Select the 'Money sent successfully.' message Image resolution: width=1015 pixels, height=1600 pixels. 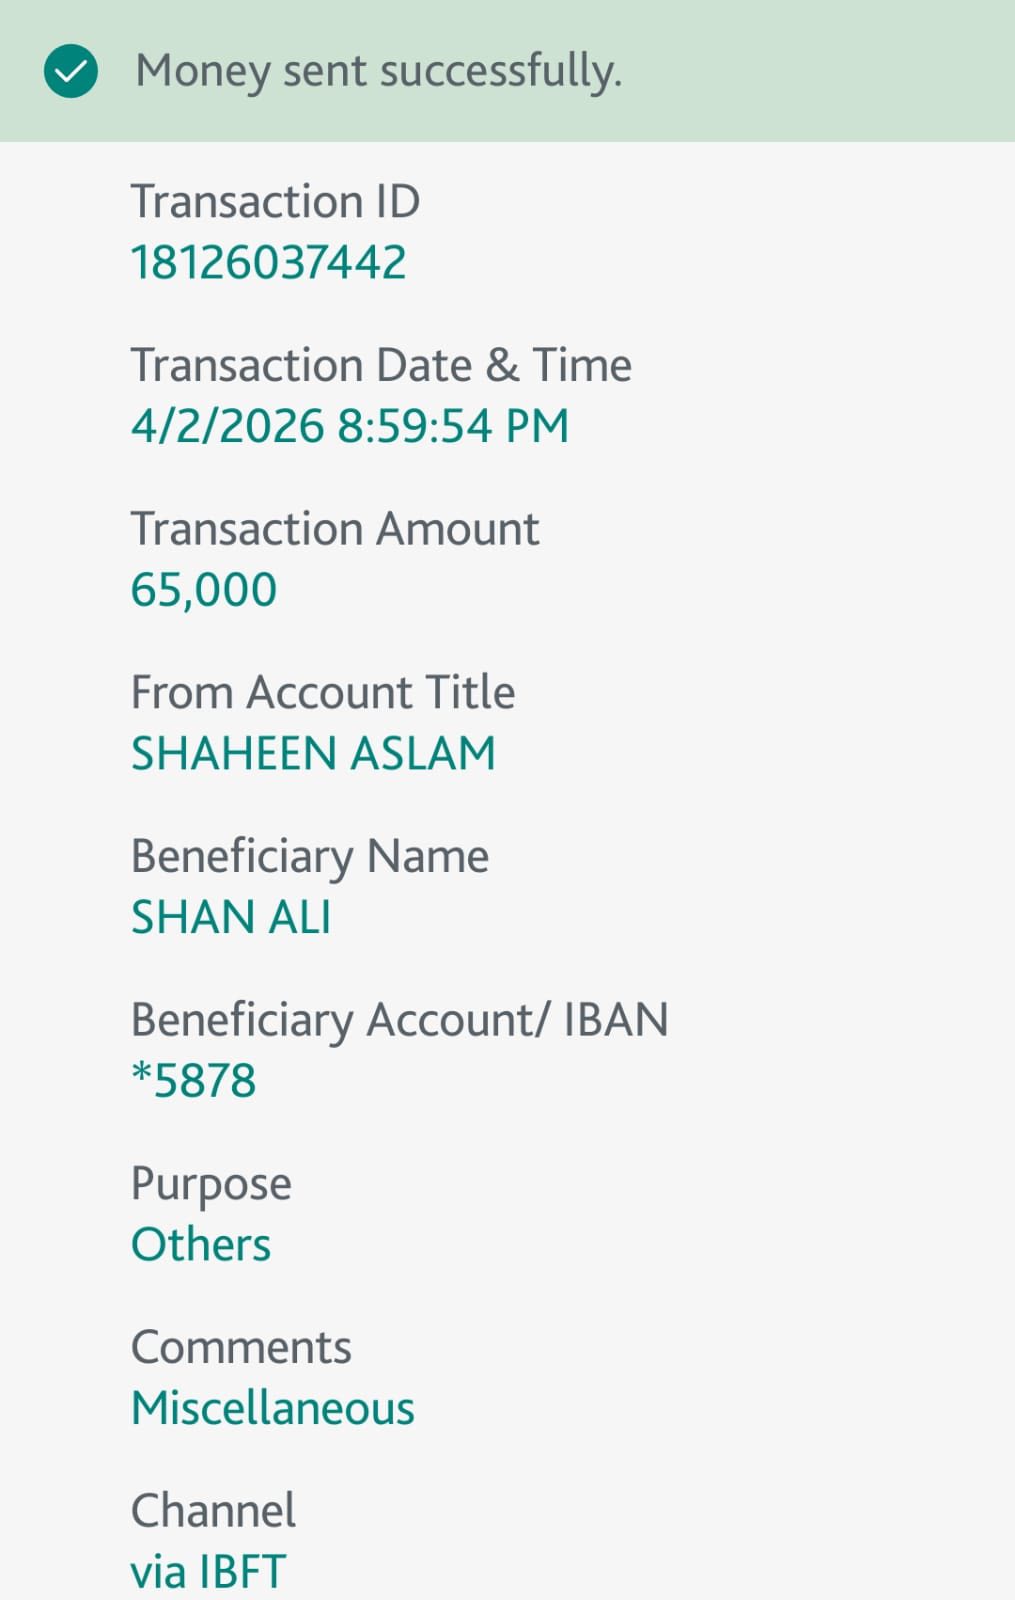click(379, 72)
